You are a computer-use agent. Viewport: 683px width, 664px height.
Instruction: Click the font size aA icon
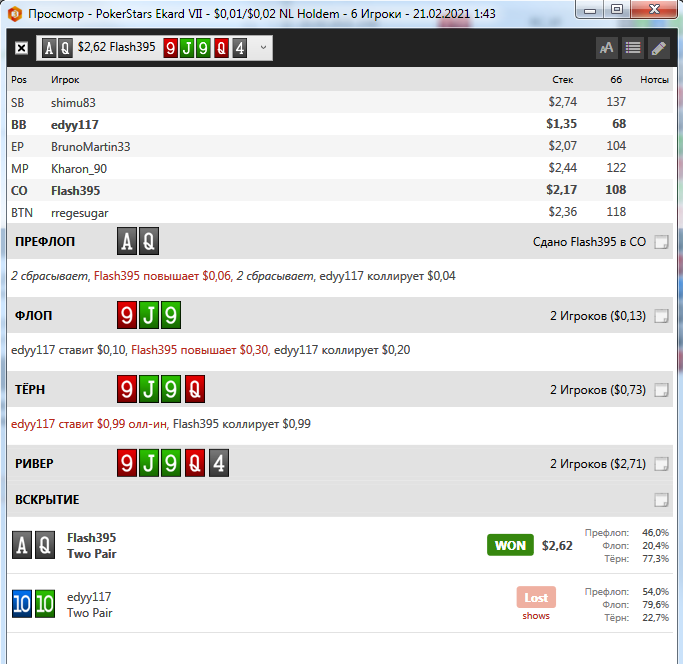606,48
